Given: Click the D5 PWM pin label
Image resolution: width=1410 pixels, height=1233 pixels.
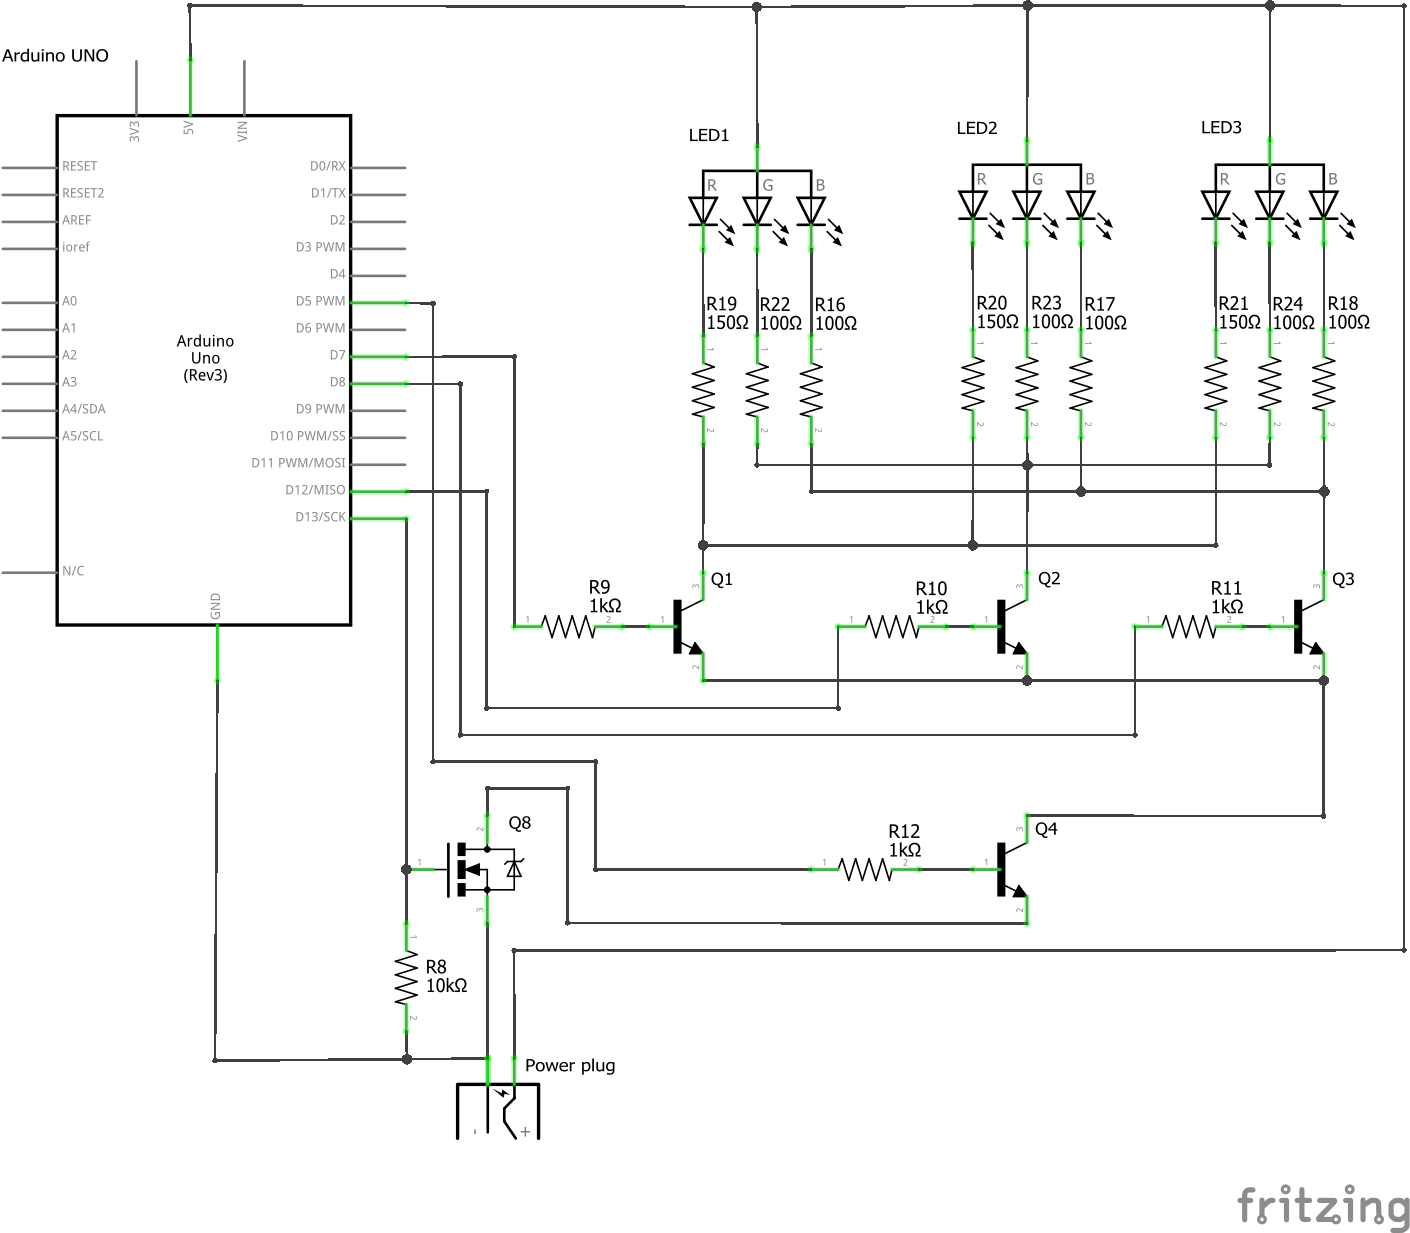Looking at the screenshot, I should point(320,301).
